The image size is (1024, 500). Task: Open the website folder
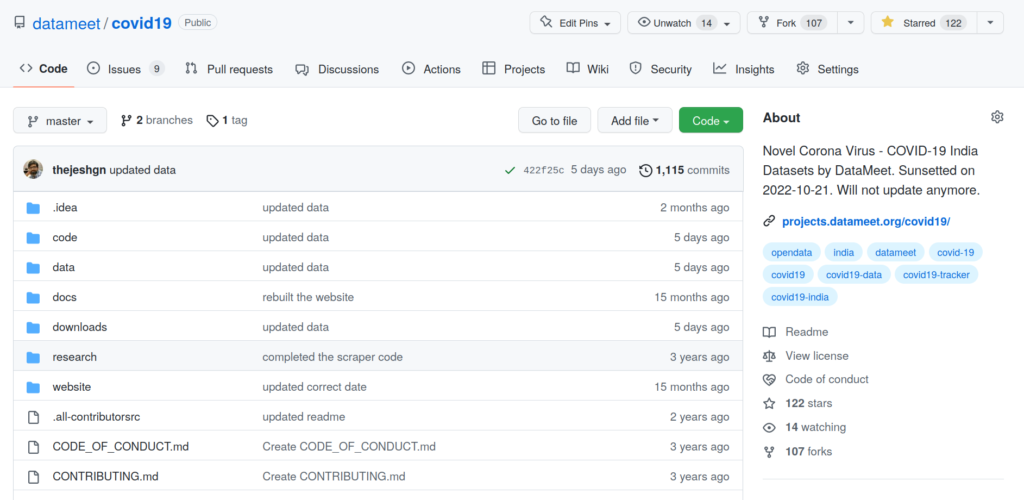coord(72,387)
